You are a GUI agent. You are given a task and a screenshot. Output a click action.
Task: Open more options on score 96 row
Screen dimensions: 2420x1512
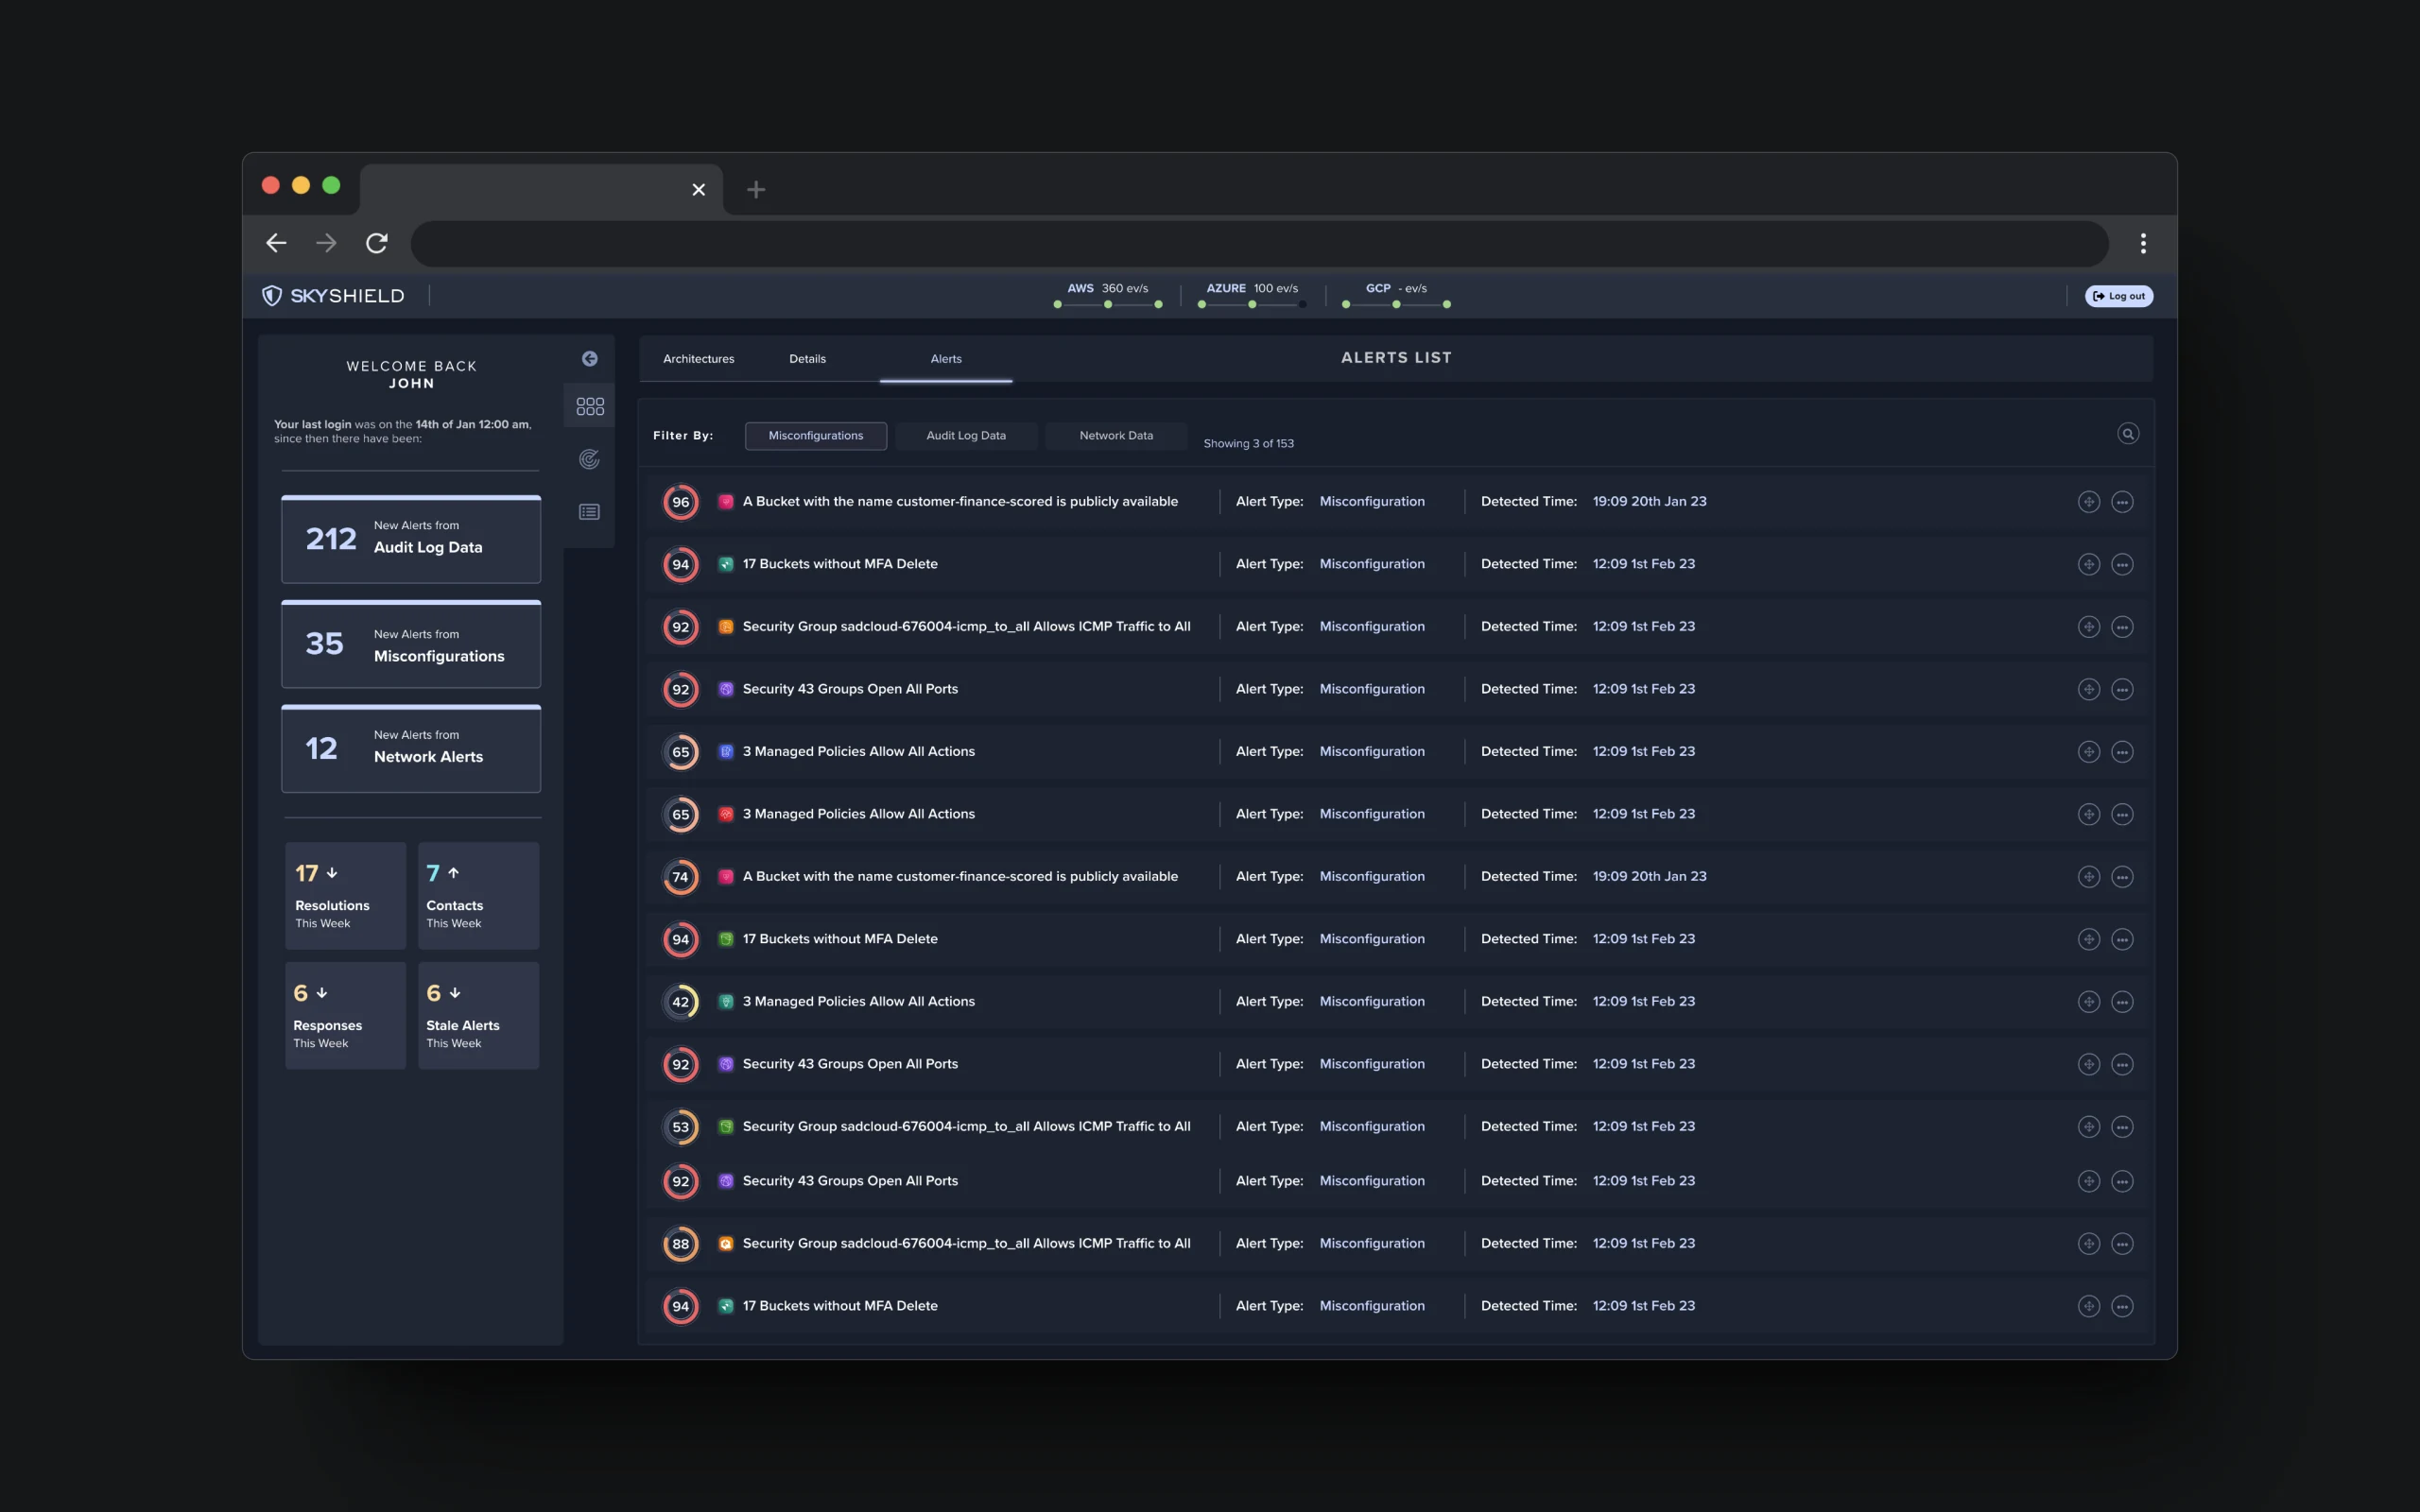(x=2122, y=502)
